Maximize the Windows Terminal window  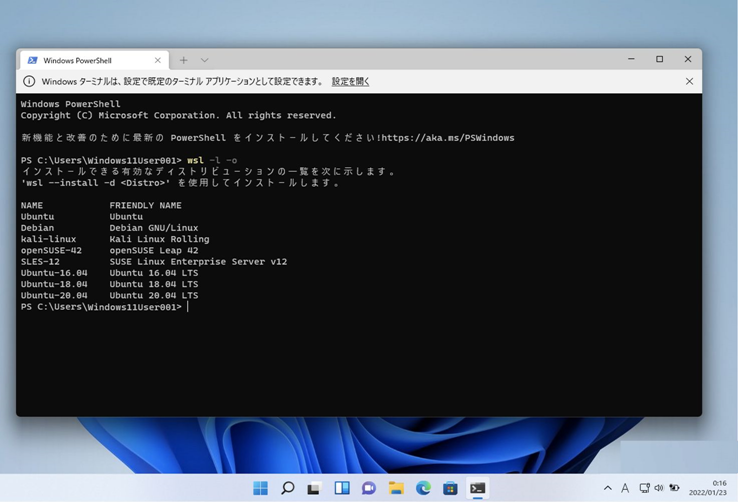pyautogui.click(x=659, y=59)
